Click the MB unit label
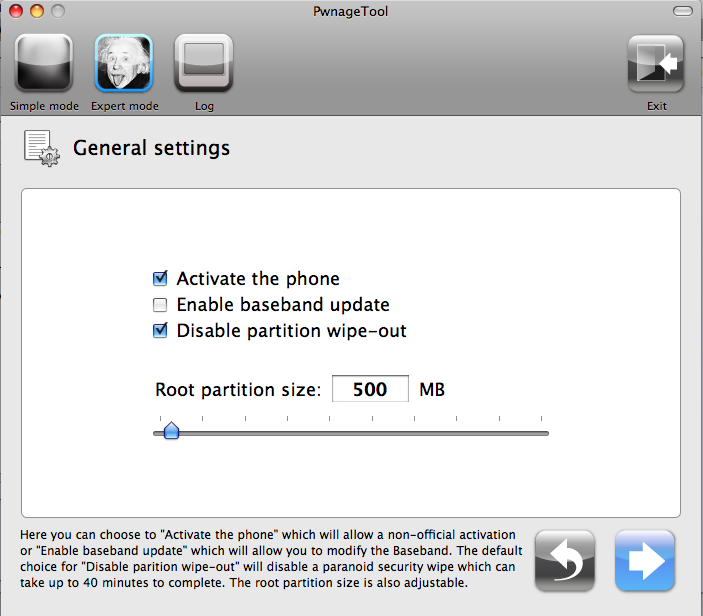703x616 pixels. pos(432,390)
